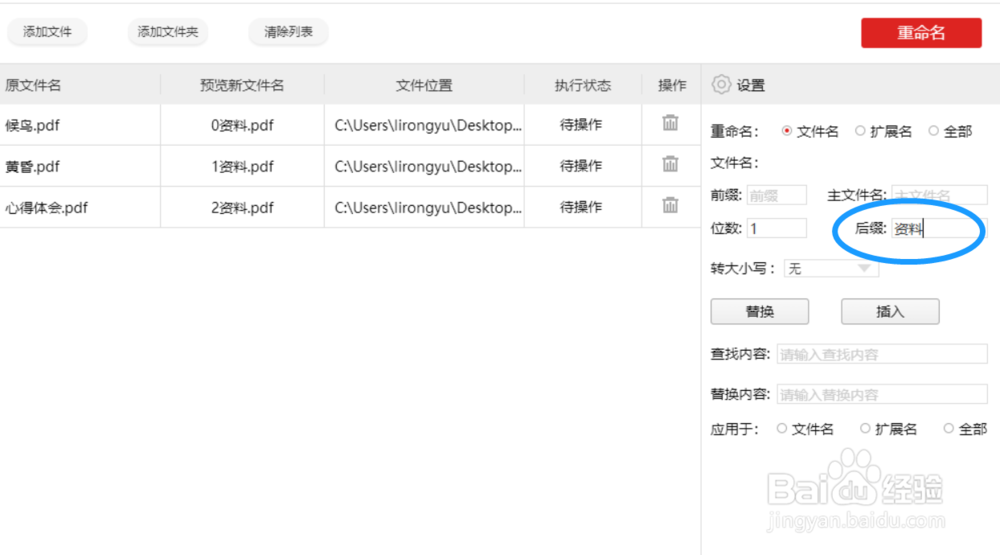Focus the 查找内容 input field
Screen dimensions: 1000x555
tap(881, 354)
